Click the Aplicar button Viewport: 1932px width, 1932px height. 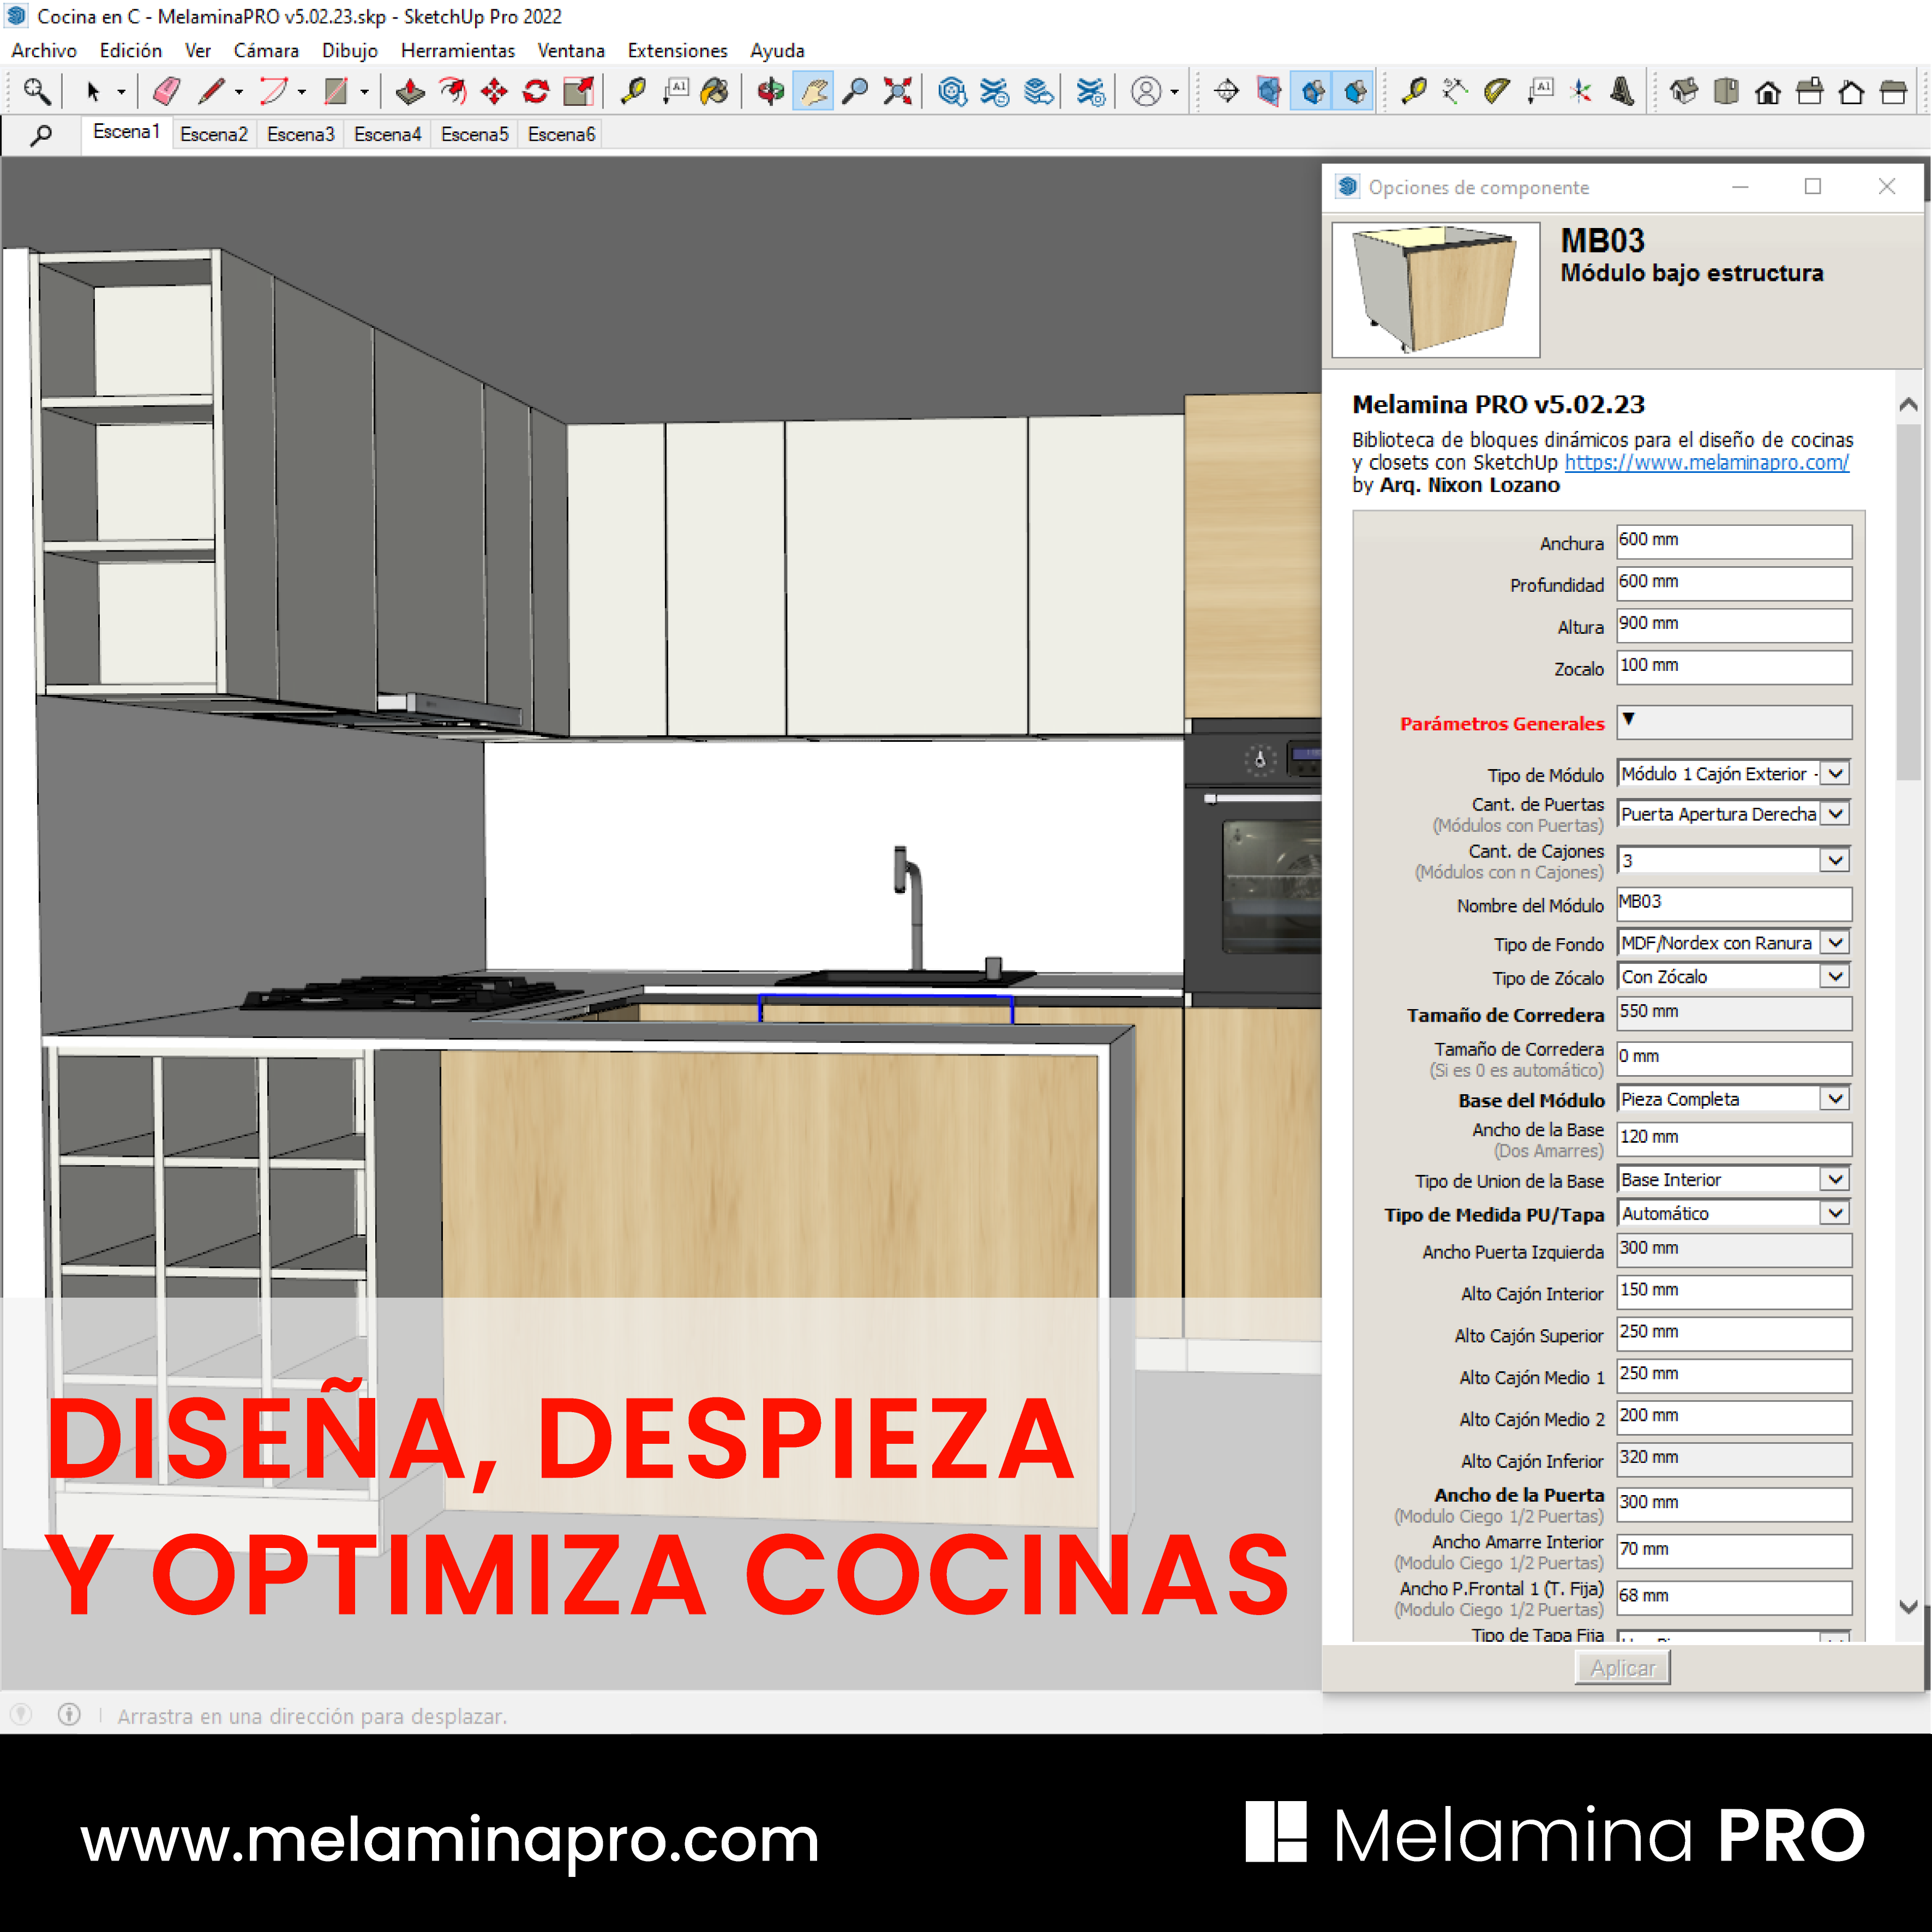[1622, 1667]
